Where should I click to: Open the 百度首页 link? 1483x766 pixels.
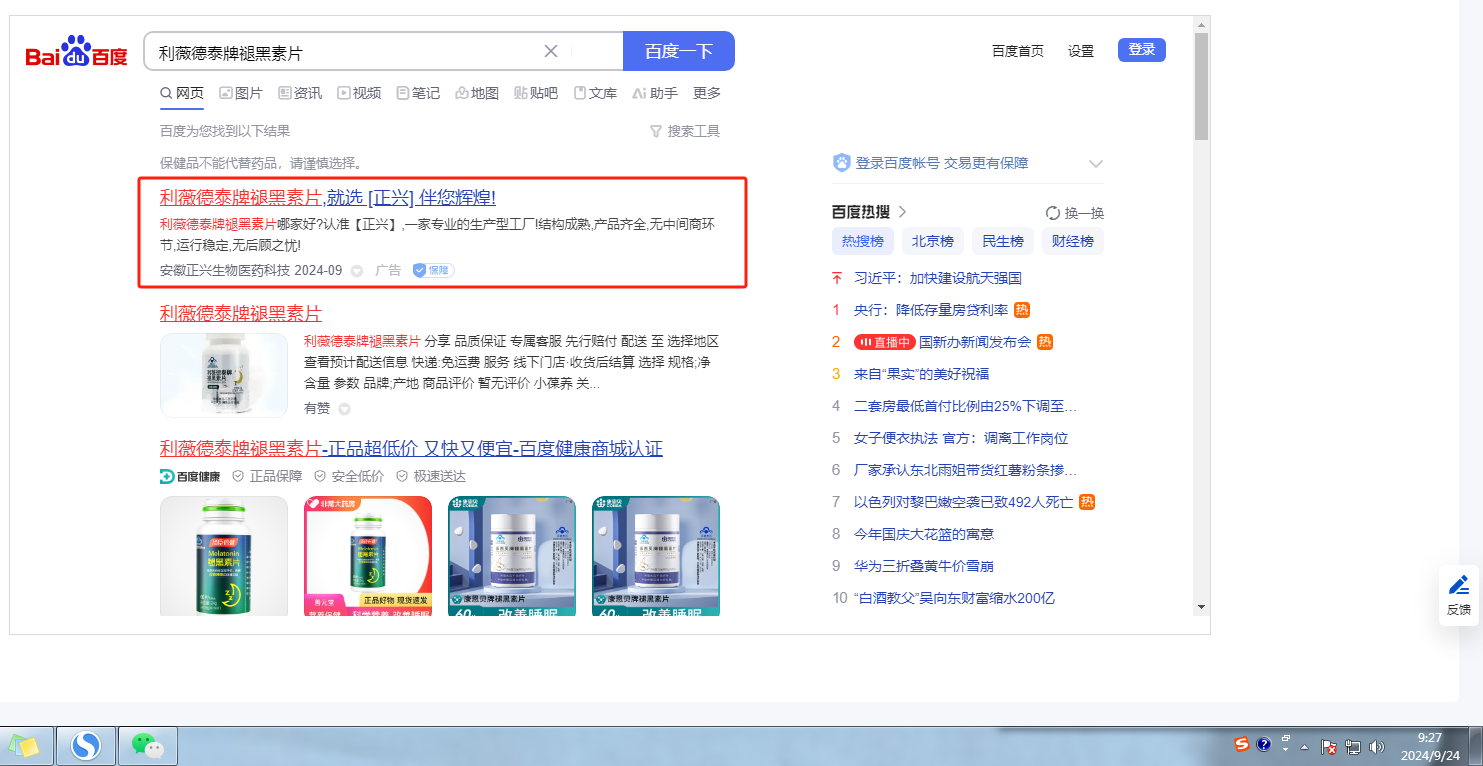point(1018,51)
